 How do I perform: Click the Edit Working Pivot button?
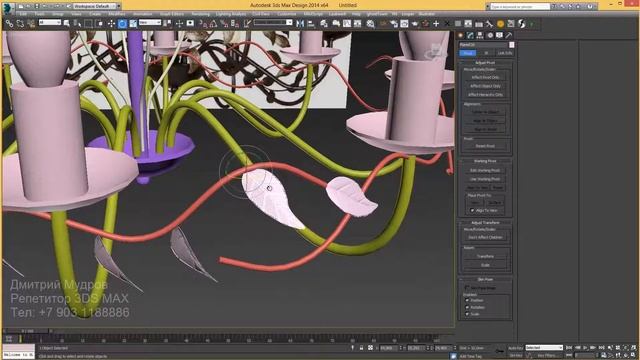click(485, 170)
